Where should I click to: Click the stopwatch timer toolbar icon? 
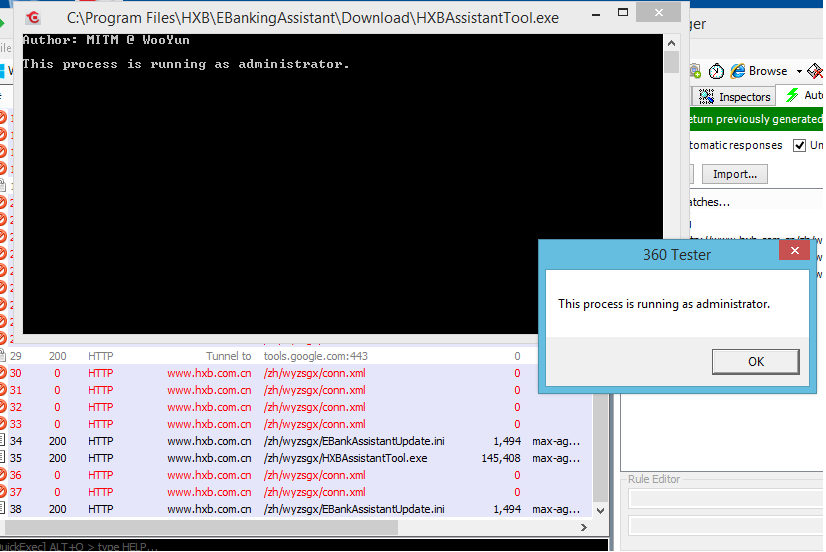716,71
